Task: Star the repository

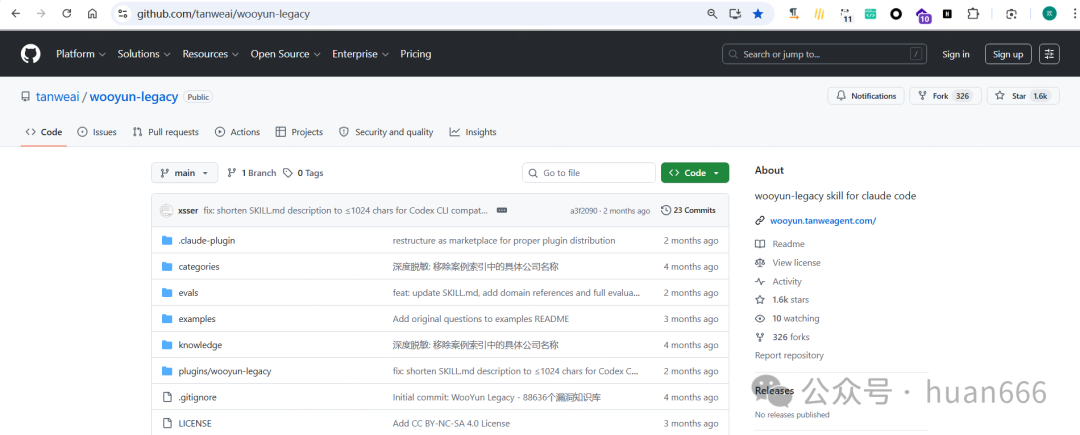Action: 1022,96
